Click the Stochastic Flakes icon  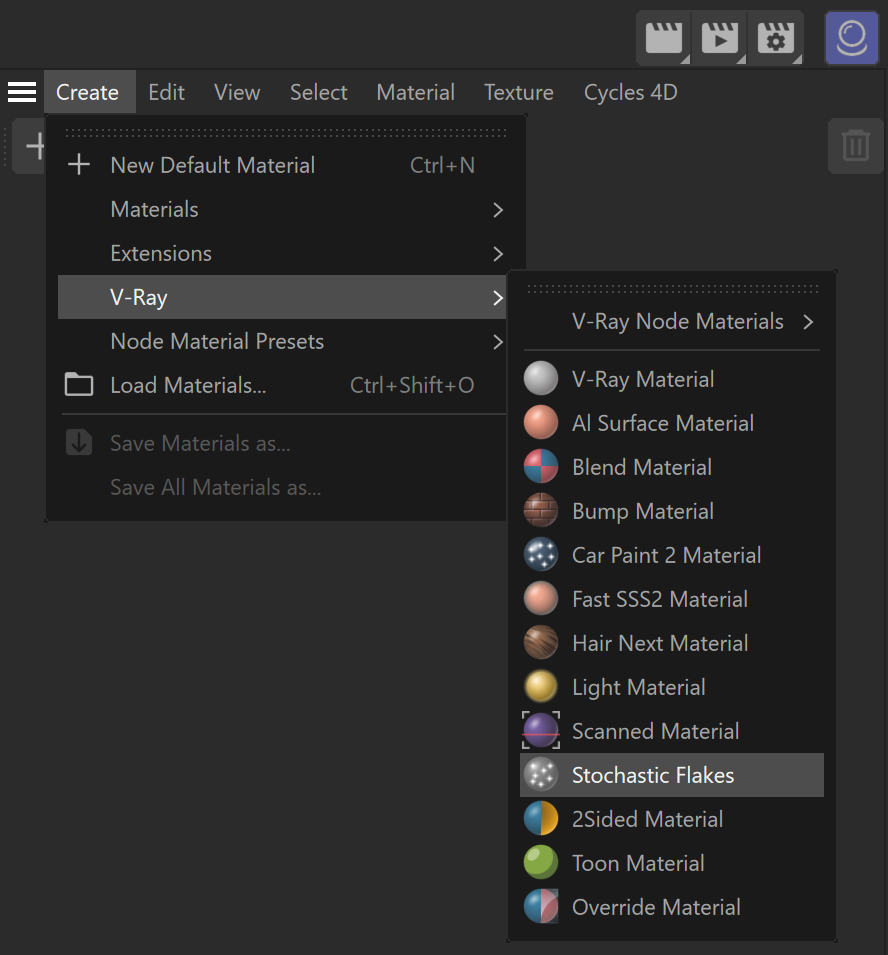541,775
